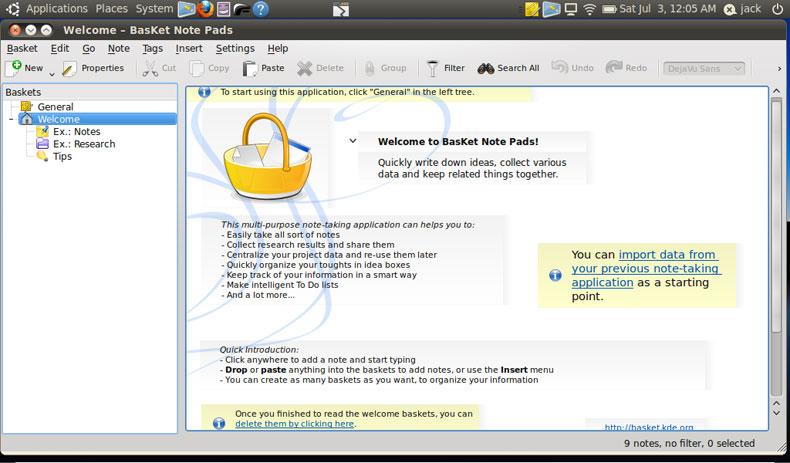The width and height of the screenshot is (790, 463).
Task: Click the Ex.: Research folder icon
Action: 43,144
